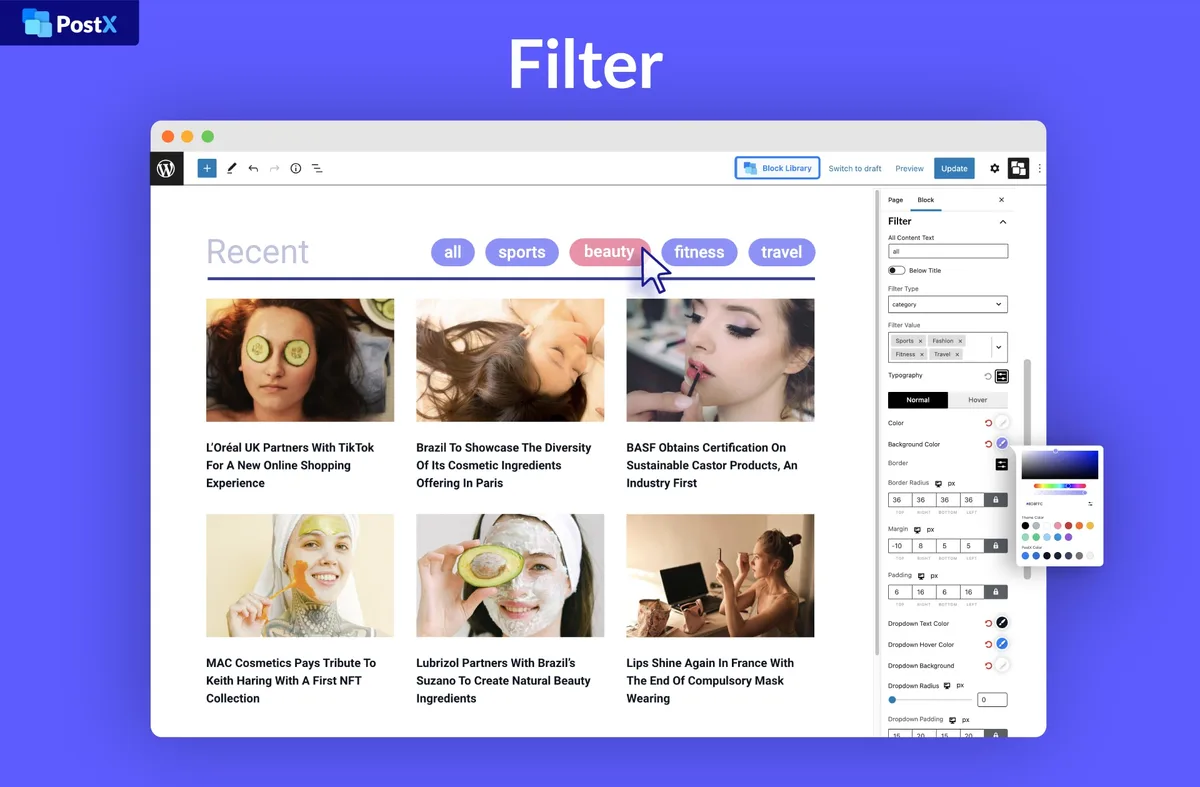Screen dimensions: 1200x787
Task: Open Dropdown Radius px unit selector
Action: pos(960,686)
